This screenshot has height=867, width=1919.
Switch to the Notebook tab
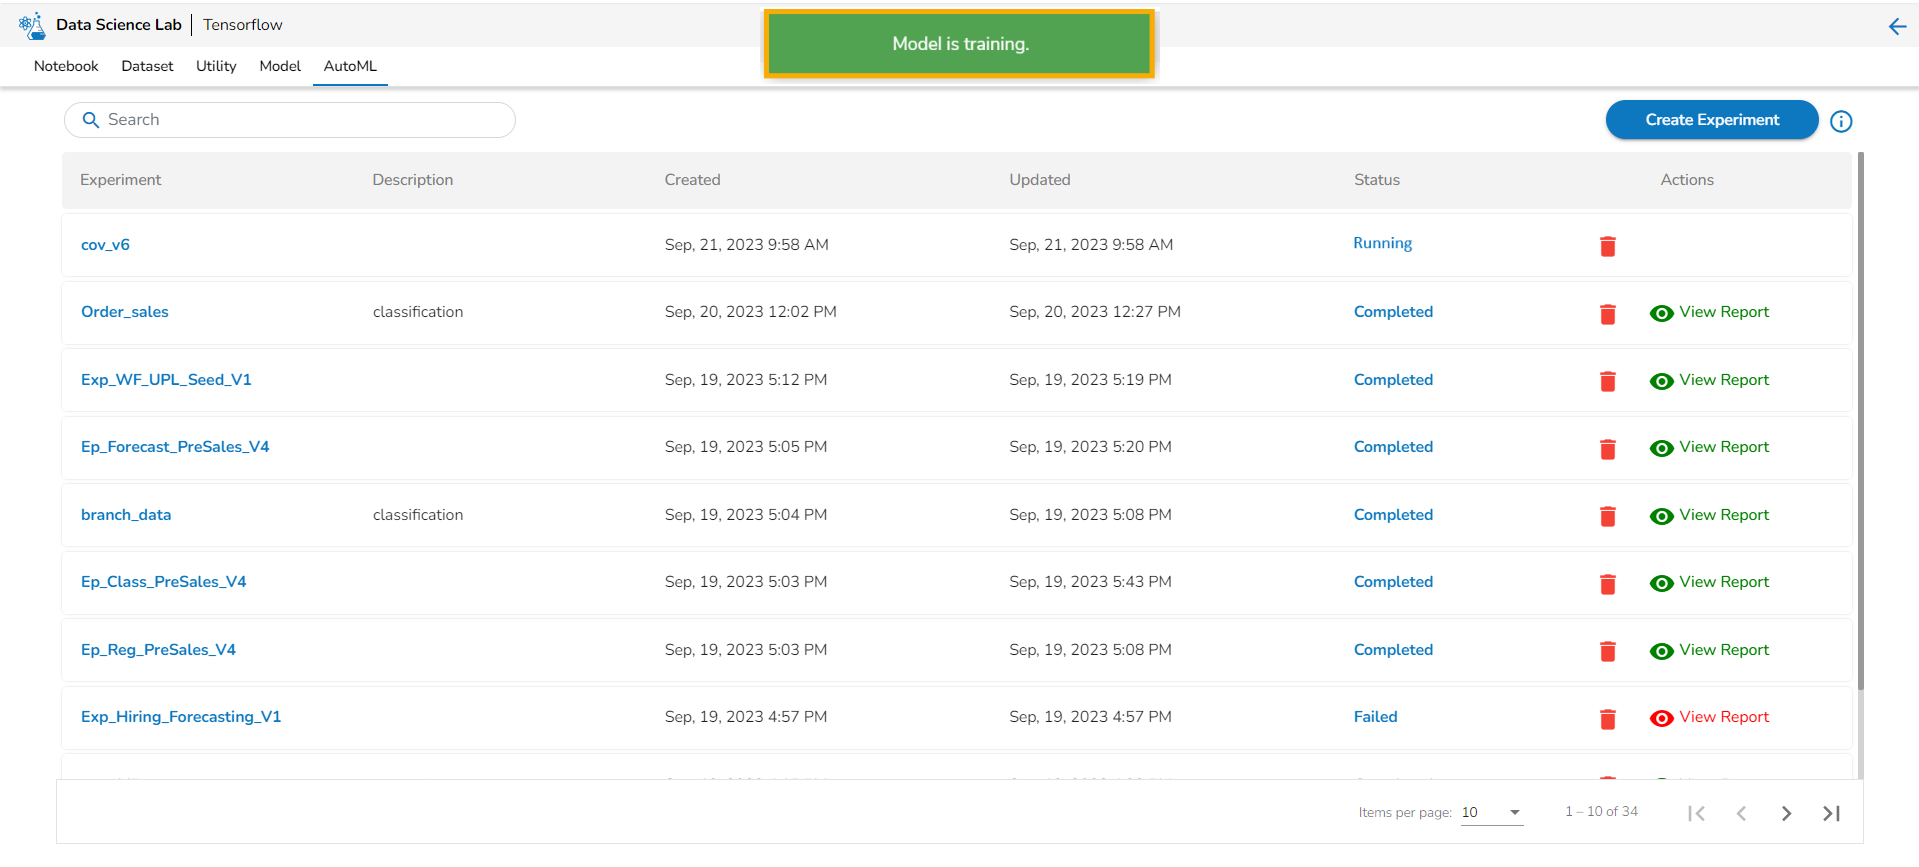[x=66, y=66]
